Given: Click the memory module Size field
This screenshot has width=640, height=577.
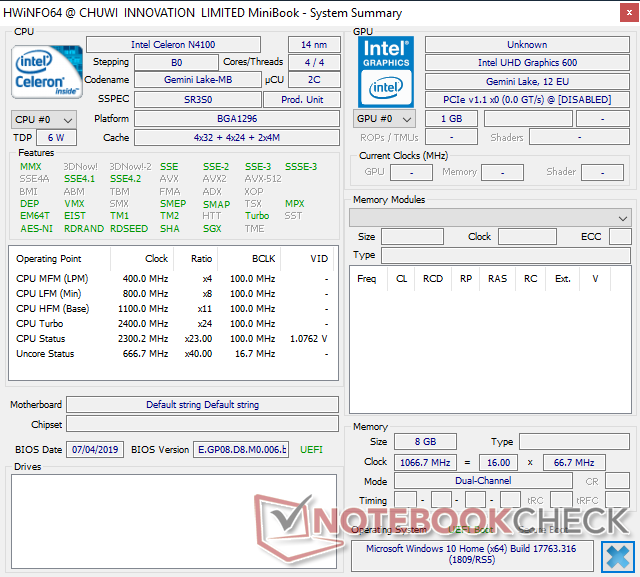Looking at the screenshot, I should tap(412, 237).
